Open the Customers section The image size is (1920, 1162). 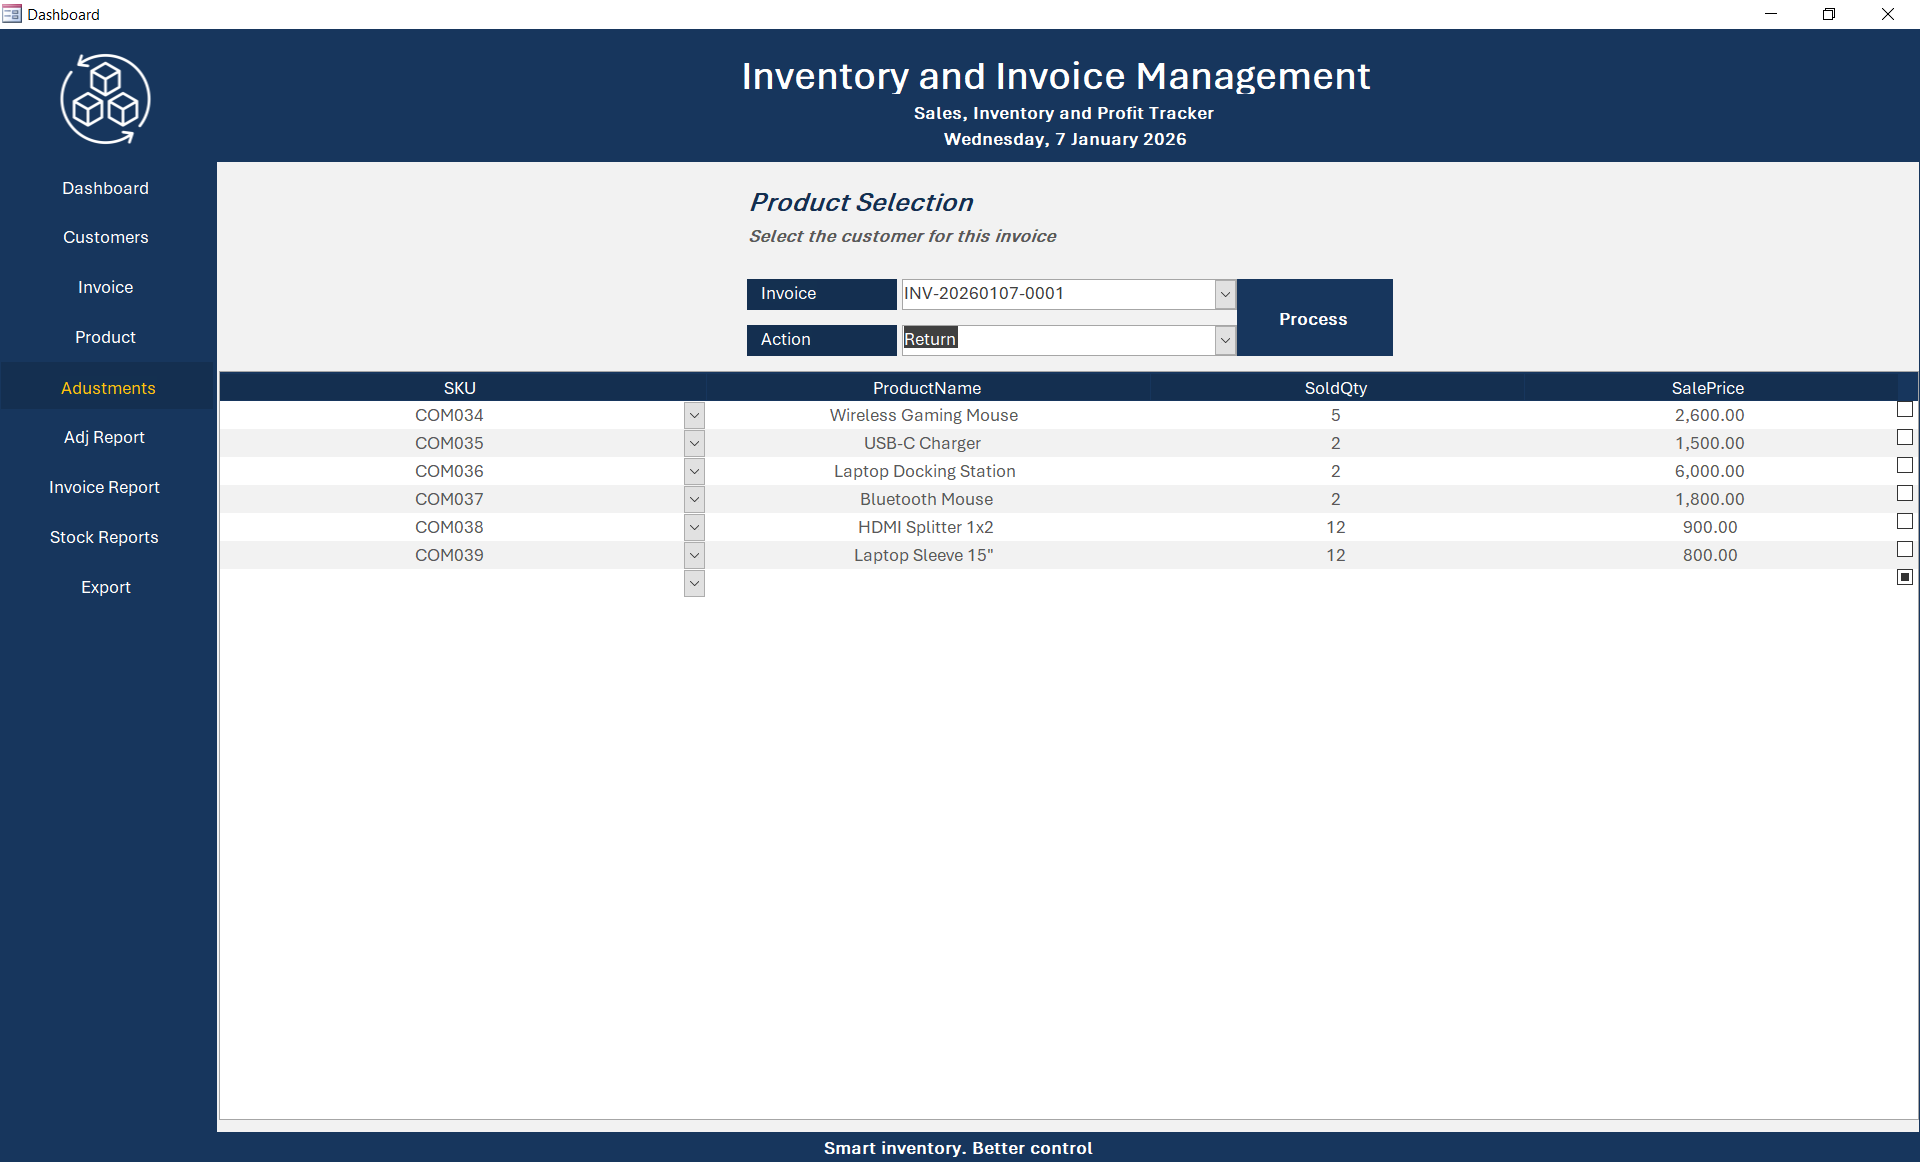point(106,237)
